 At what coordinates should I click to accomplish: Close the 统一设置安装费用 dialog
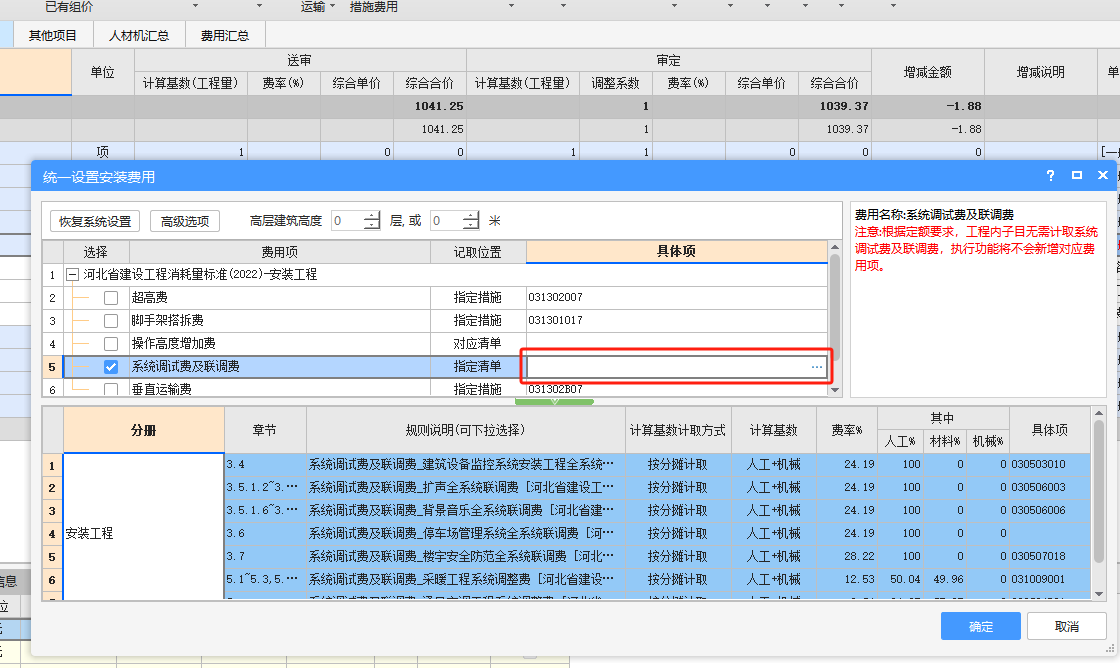[1103, 176]
